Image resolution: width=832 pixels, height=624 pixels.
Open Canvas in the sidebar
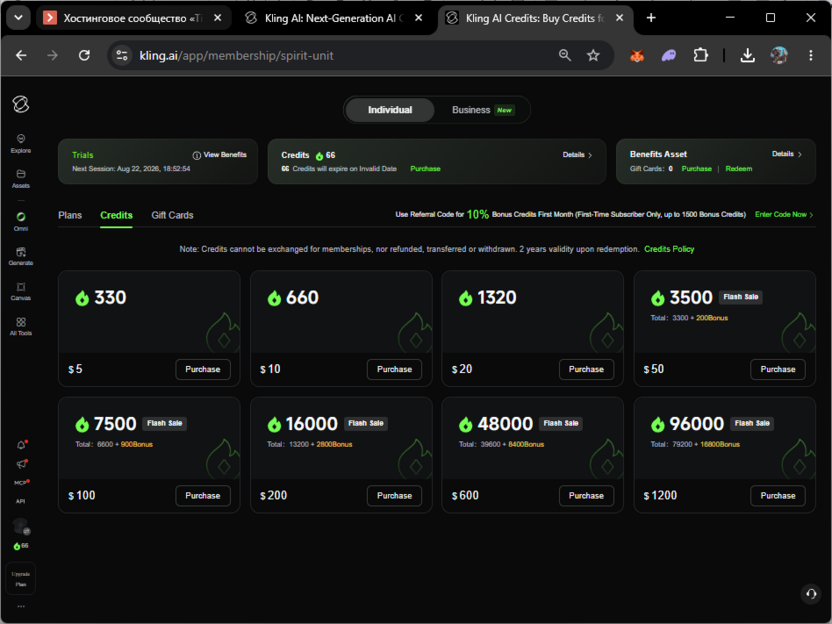click(21, 291)
